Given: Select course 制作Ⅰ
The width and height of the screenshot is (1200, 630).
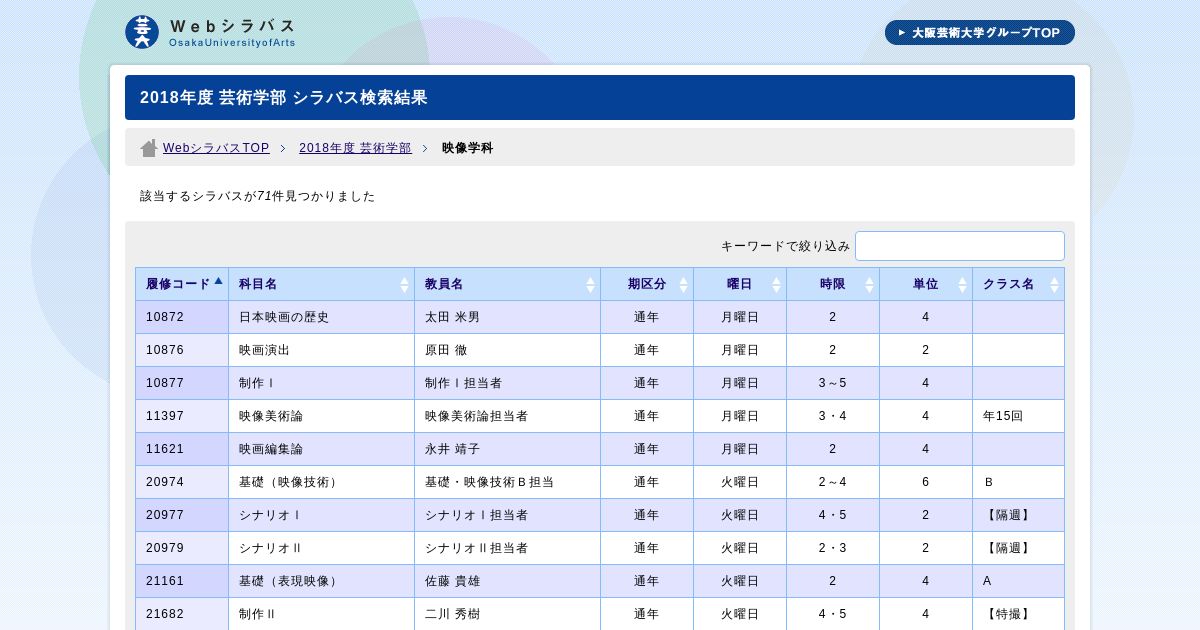Looking at the screenshot, I should point(257,383).
